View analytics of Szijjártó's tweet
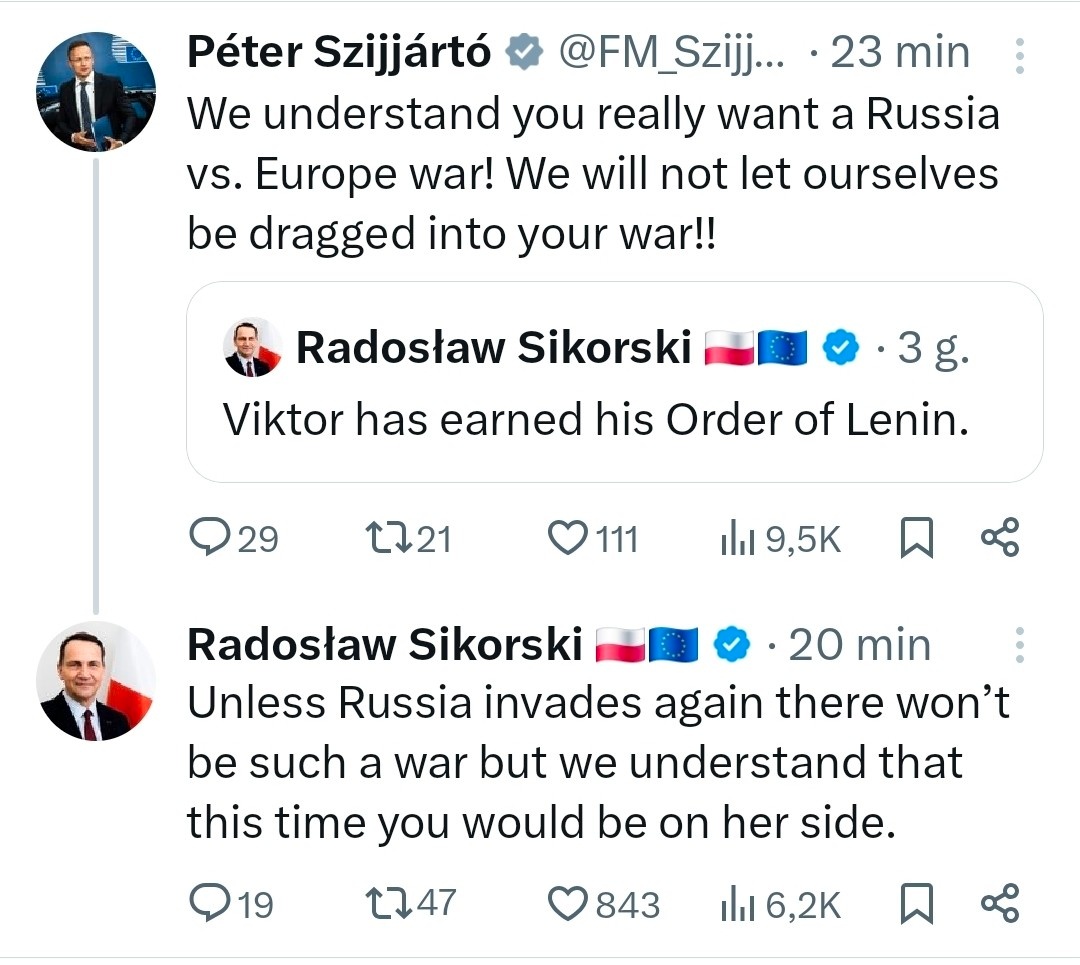The image size is (1080, 965). point(737,540)
